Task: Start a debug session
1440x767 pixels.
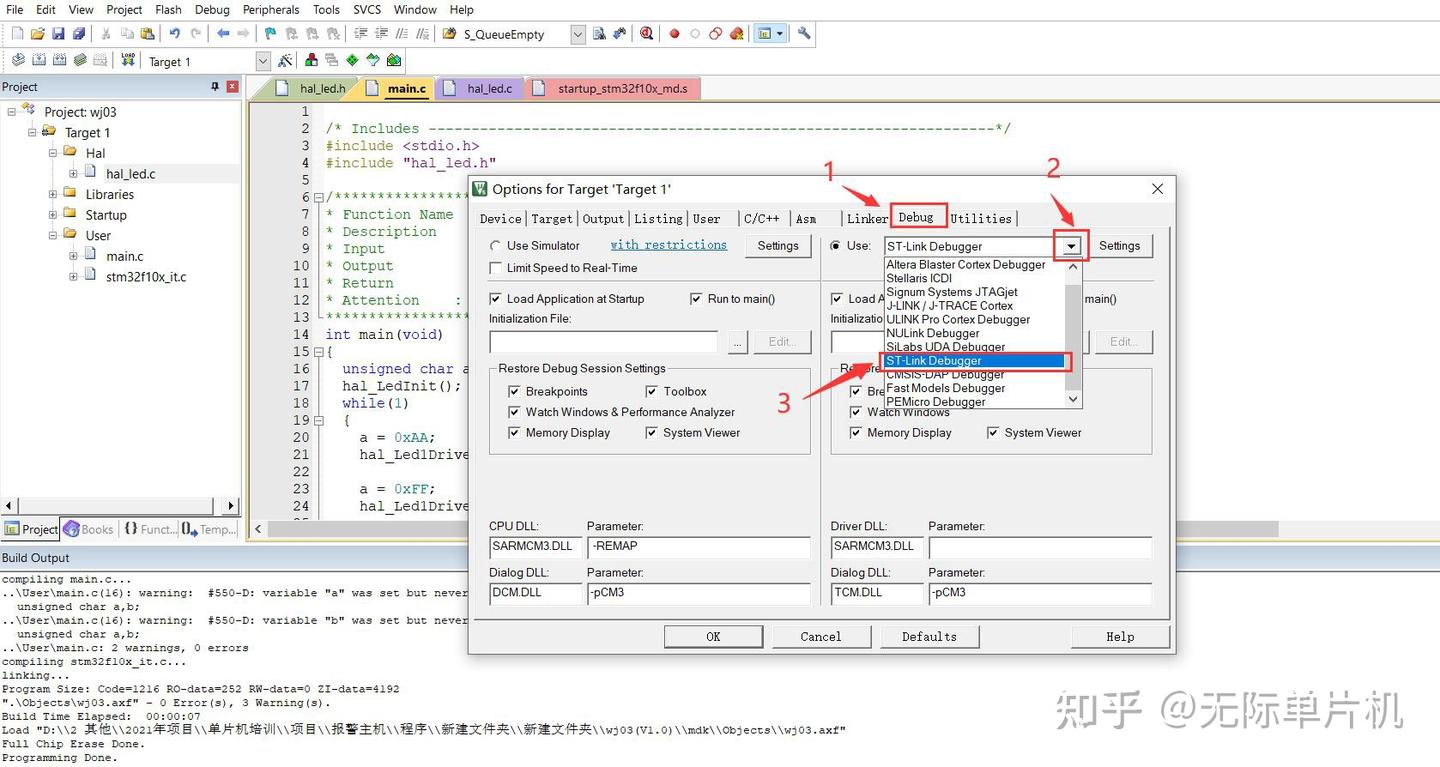Action: [646, 33]
